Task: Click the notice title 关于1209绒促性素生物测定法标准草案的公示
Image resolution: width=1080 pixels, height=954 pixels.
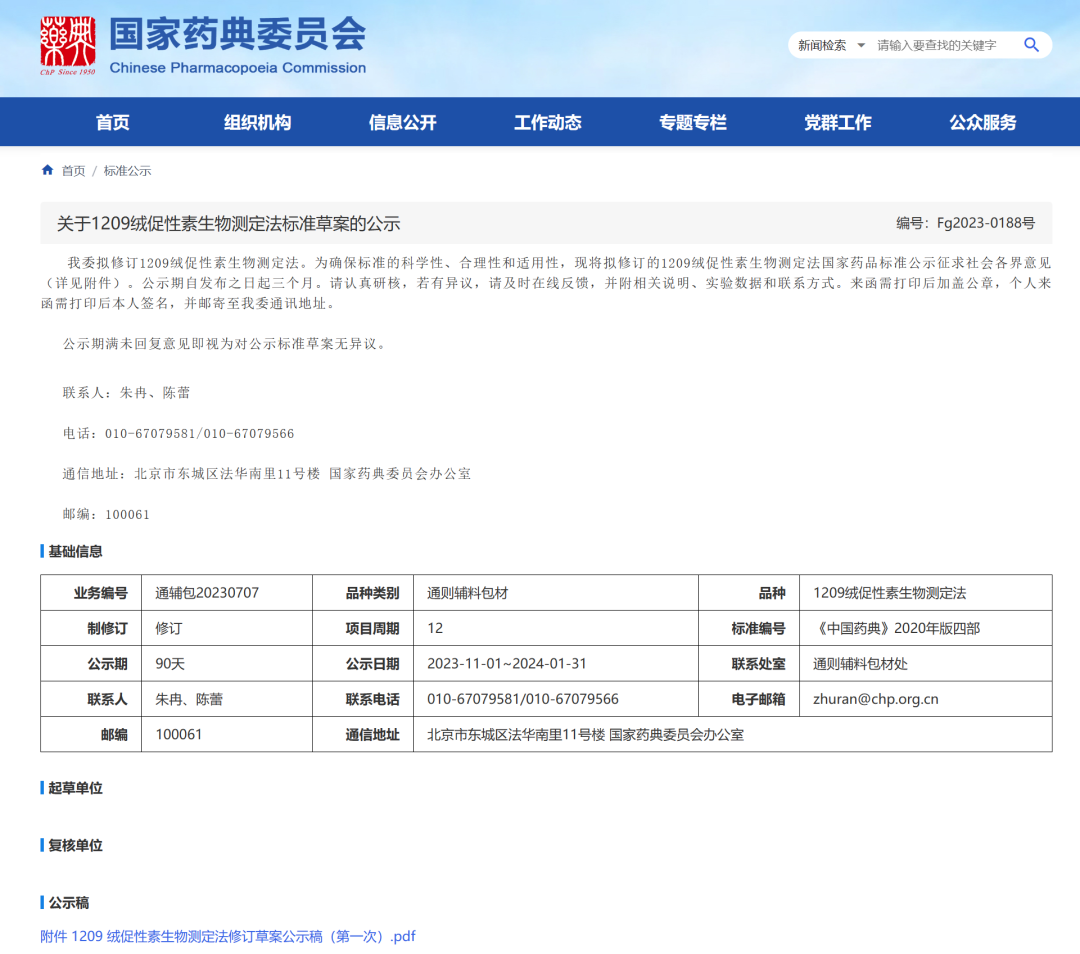Action: tap(229, 224)
